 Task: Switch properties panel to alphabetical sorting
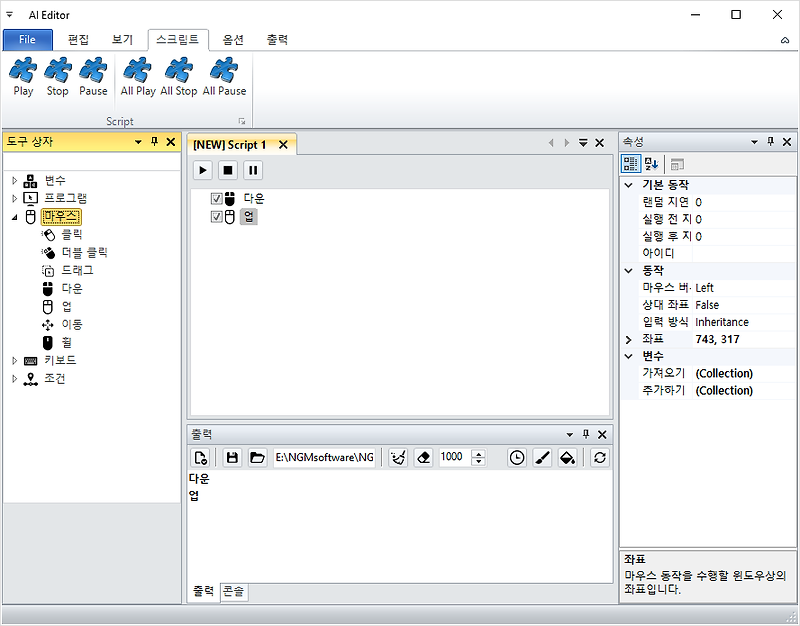tap(650, 163)
